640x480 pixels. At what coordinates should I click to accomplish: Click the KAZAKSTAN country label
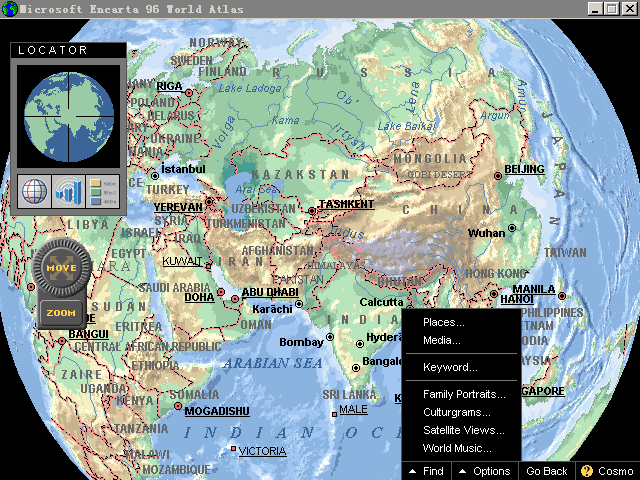coord(301,175)
